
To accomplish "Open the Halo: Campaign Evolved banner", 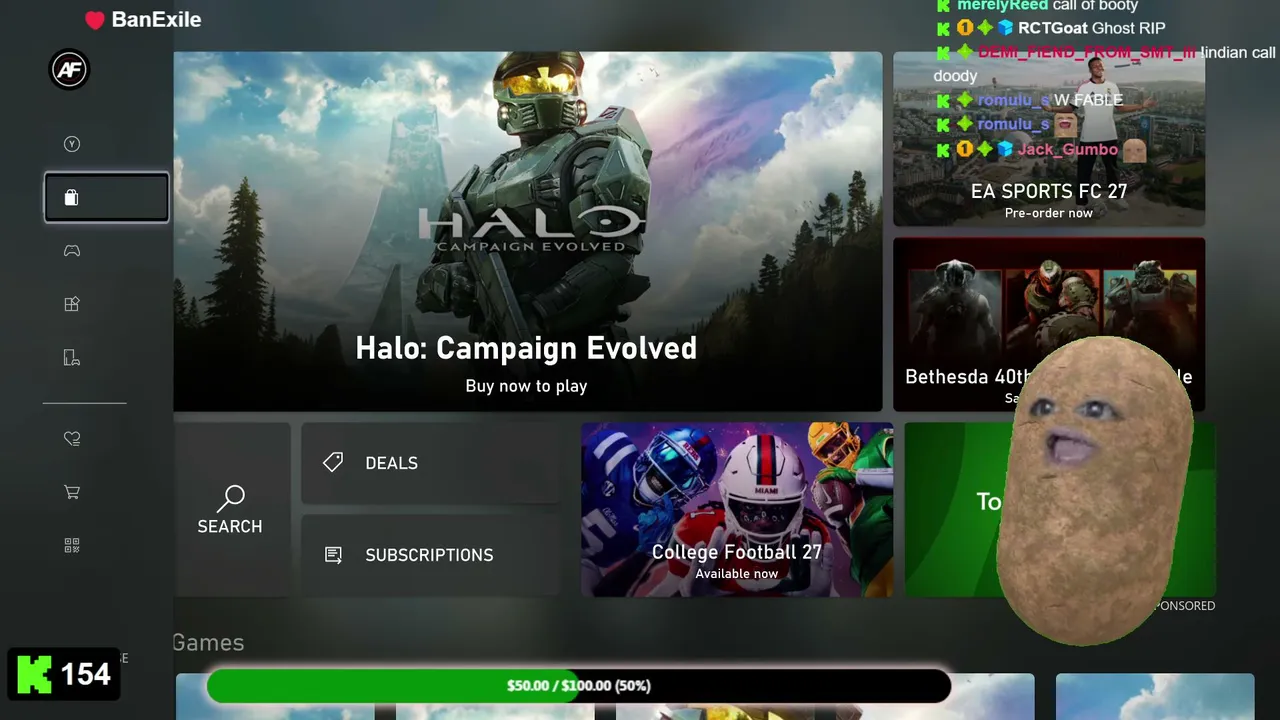I will point(528,231).
